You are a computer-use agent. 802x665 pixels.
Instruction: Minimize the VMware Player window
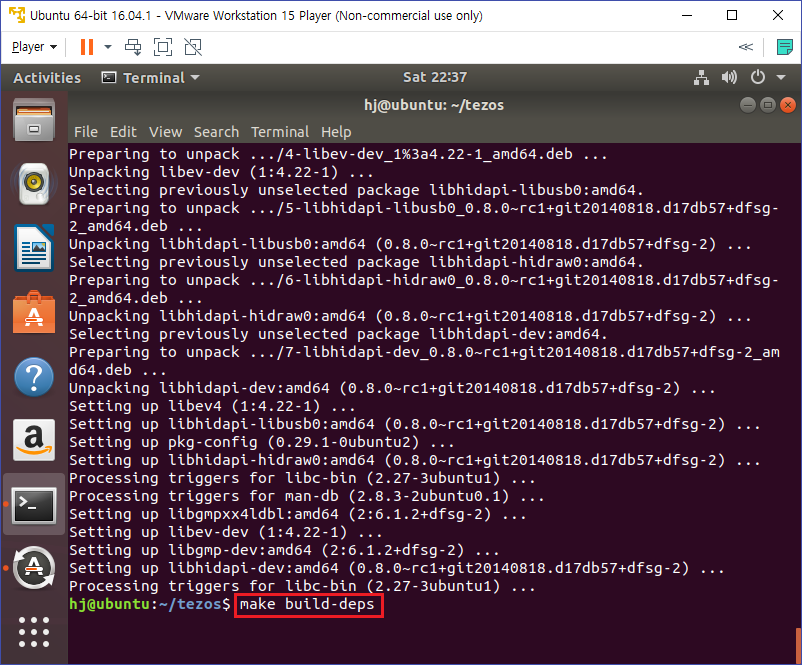point(687,15)
